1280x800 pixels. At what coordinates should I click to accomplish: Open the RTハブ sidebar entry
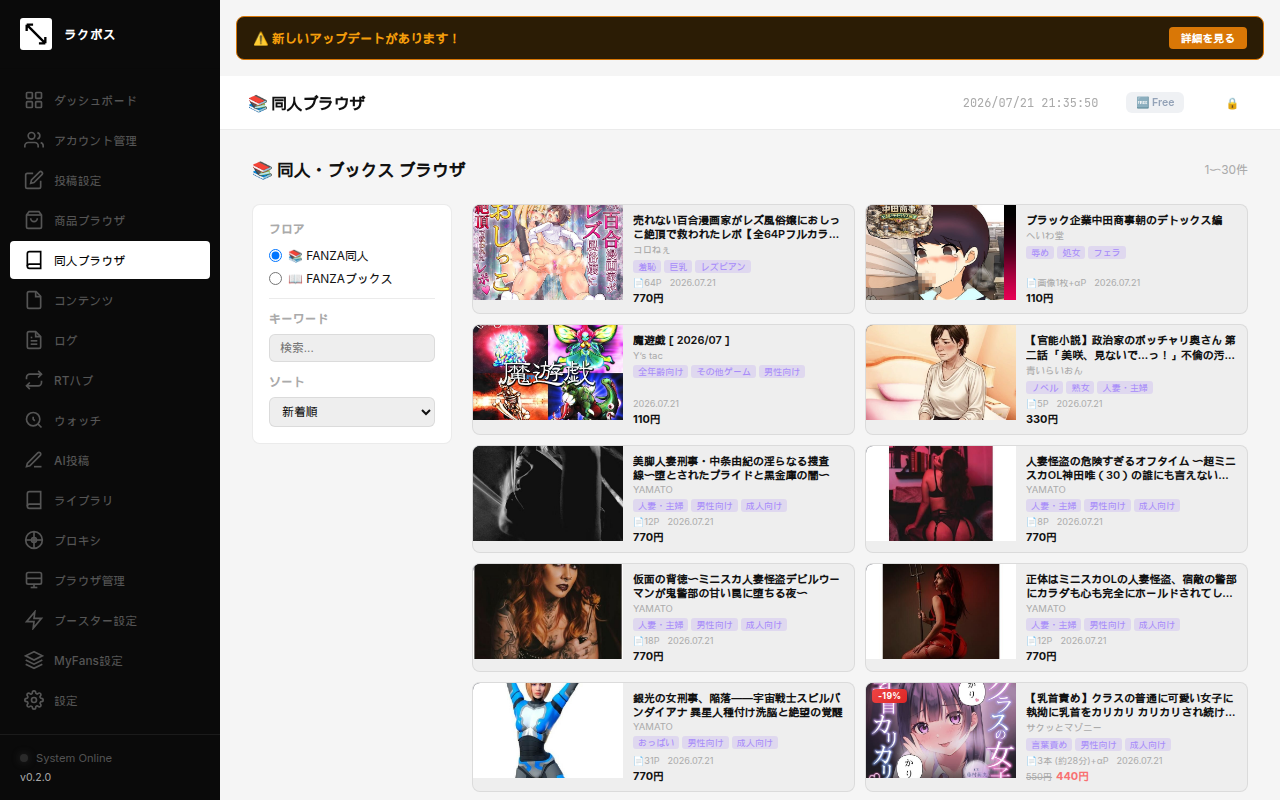[110, 380]
